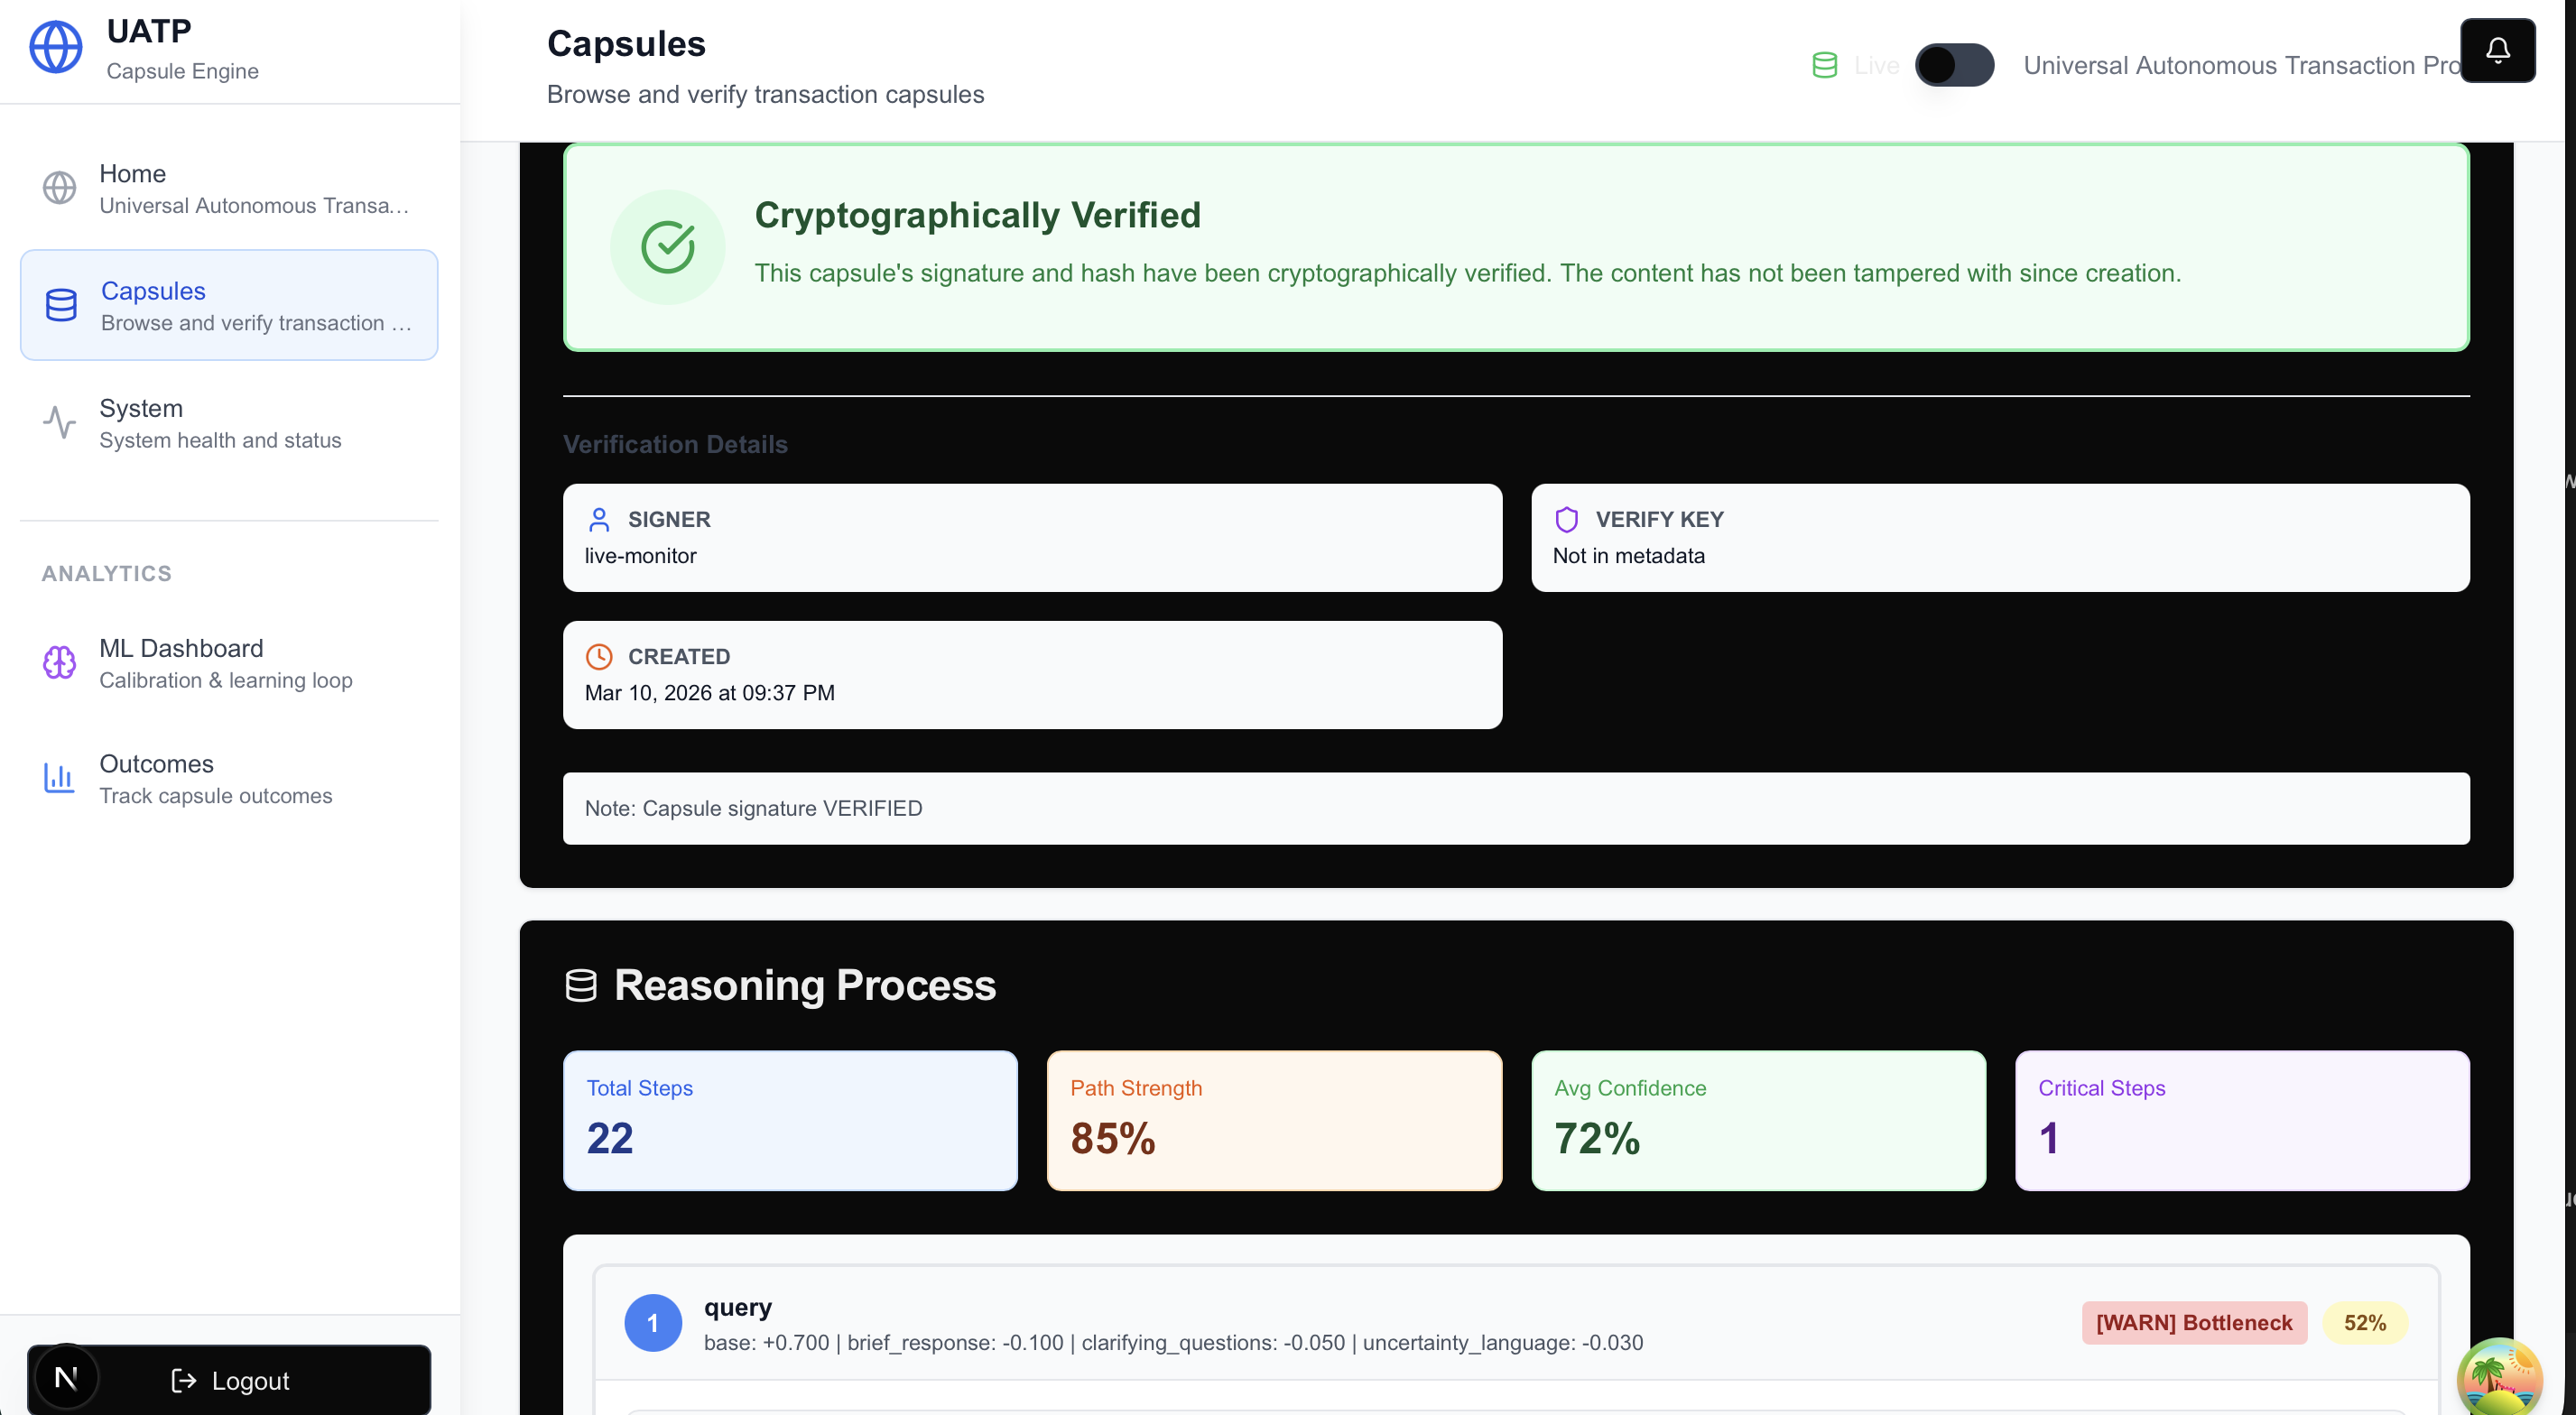Click the WARN Bottleneck label
This screenshot has height=1415, width=2576.
(2193, 1322)
